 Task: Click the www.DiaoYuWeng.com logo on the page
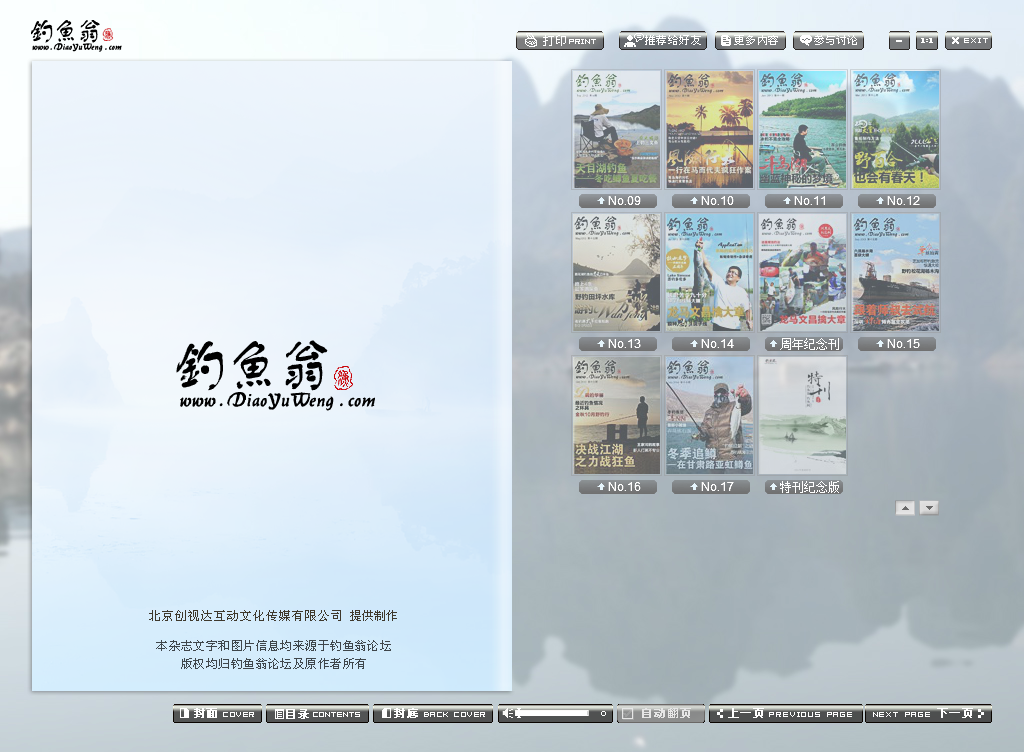276,375
